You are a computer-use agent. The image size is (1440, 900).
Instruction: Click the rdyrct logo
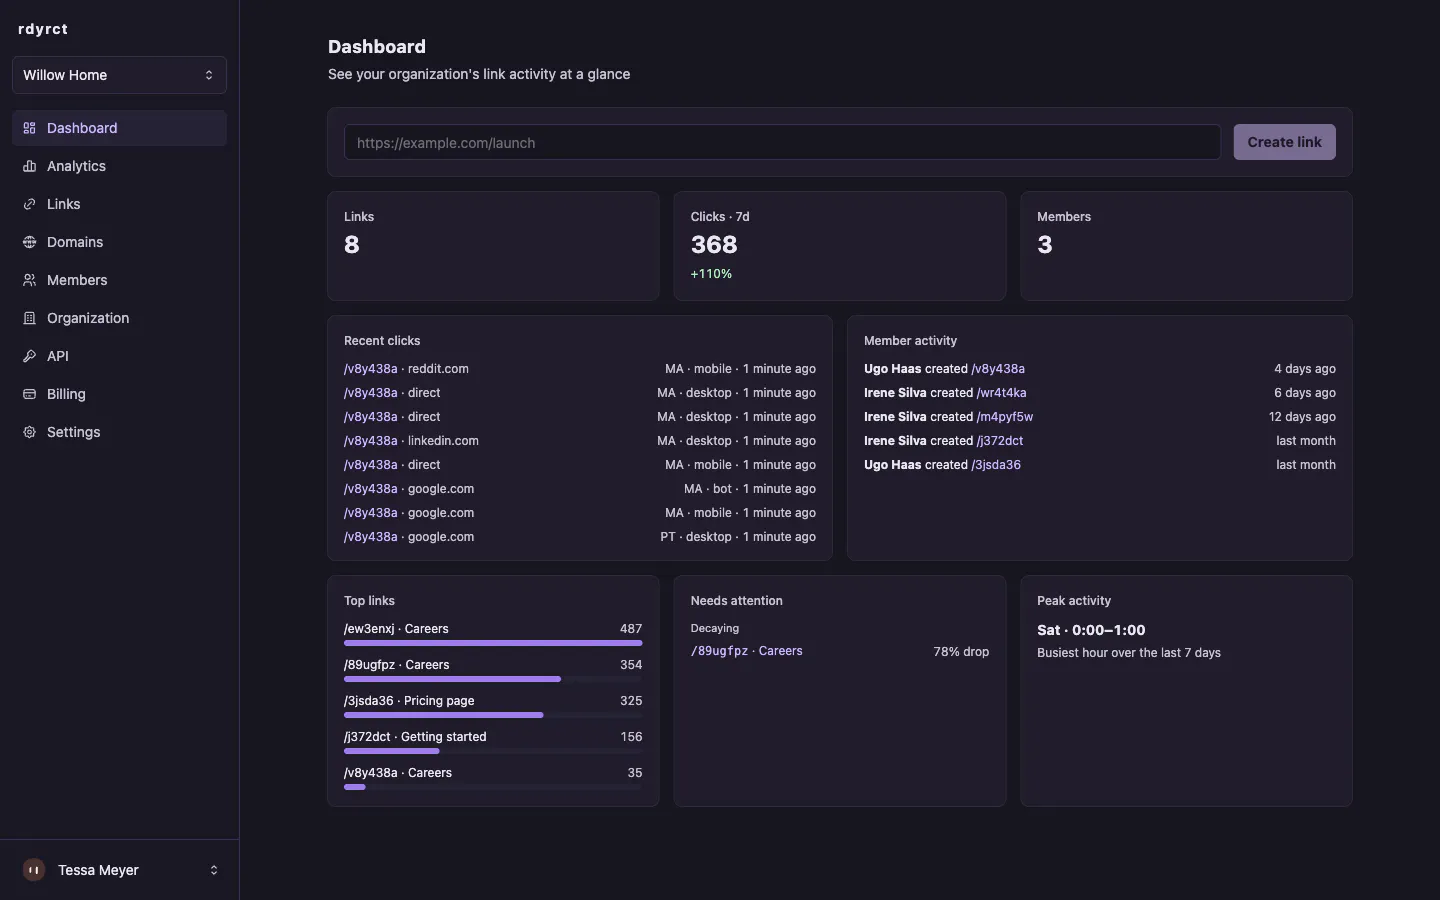coord(43,29)
